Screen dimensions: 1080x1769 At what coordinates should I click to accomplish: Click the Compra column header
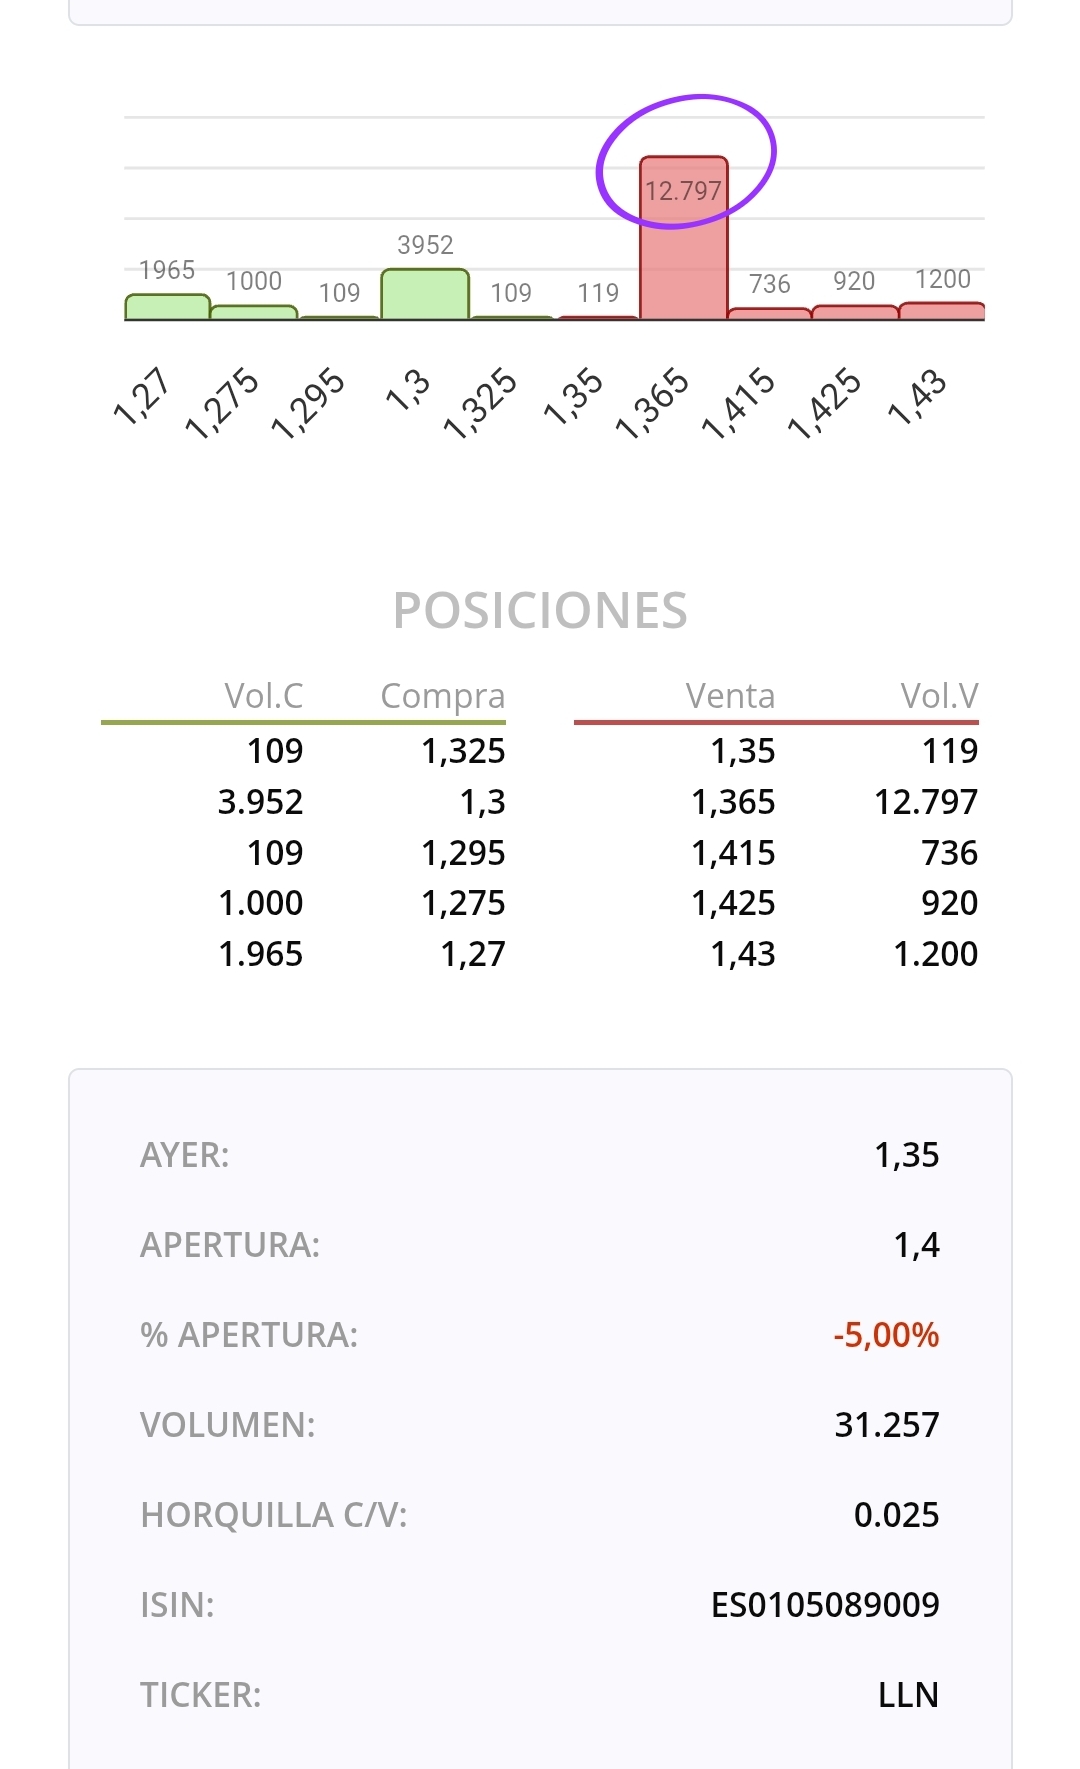443,696
